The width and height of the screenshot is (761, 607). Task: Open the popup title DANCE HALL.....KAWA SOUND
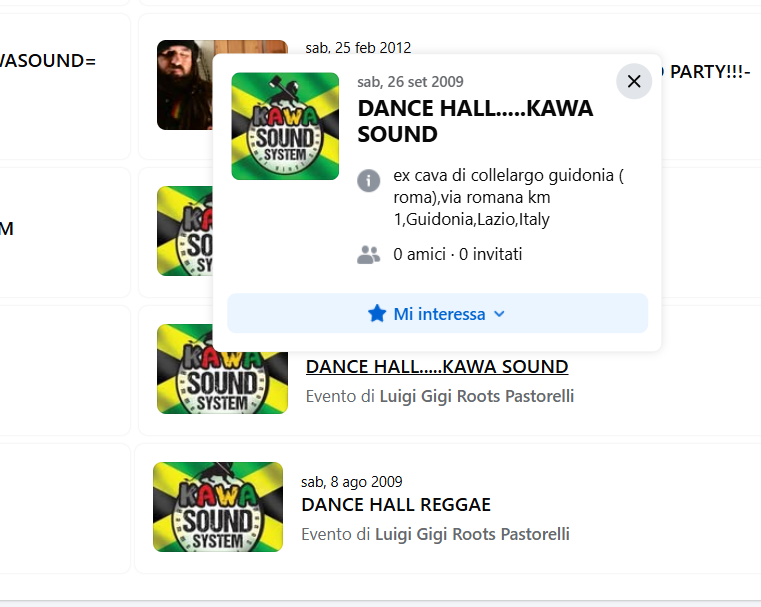click(x=475, y=121)
